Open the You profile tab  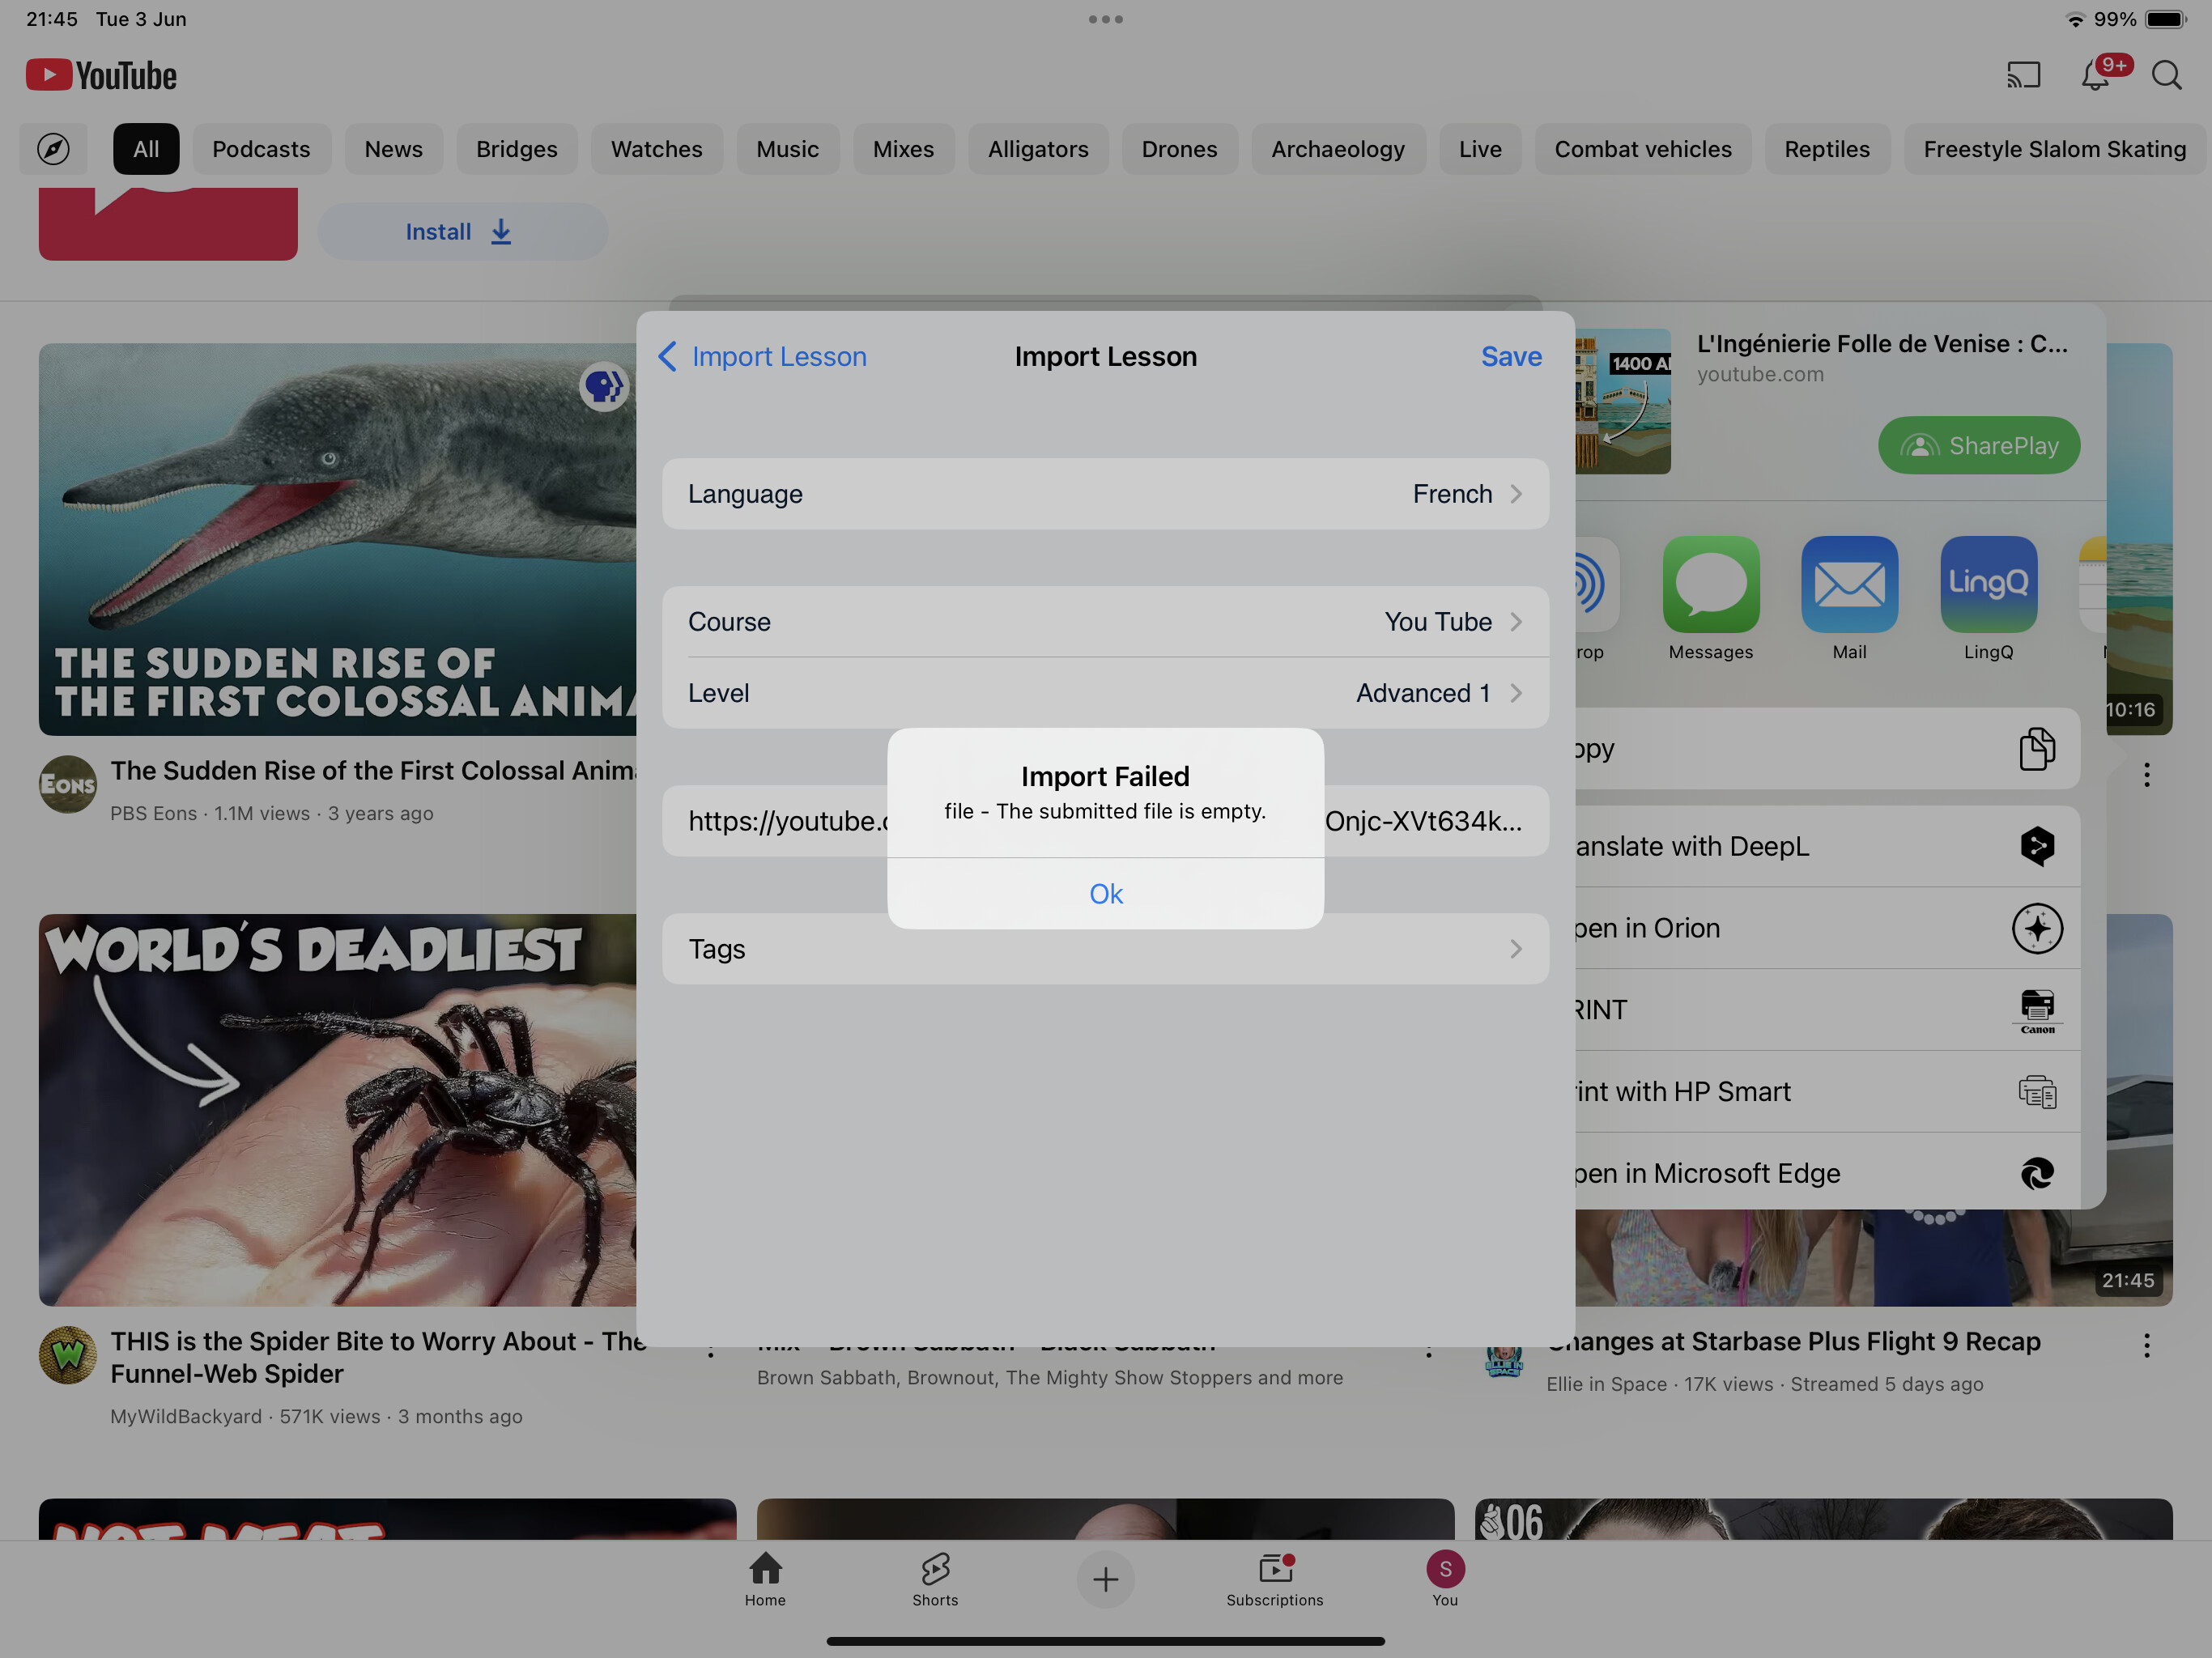click(x=1444, y=1578)
